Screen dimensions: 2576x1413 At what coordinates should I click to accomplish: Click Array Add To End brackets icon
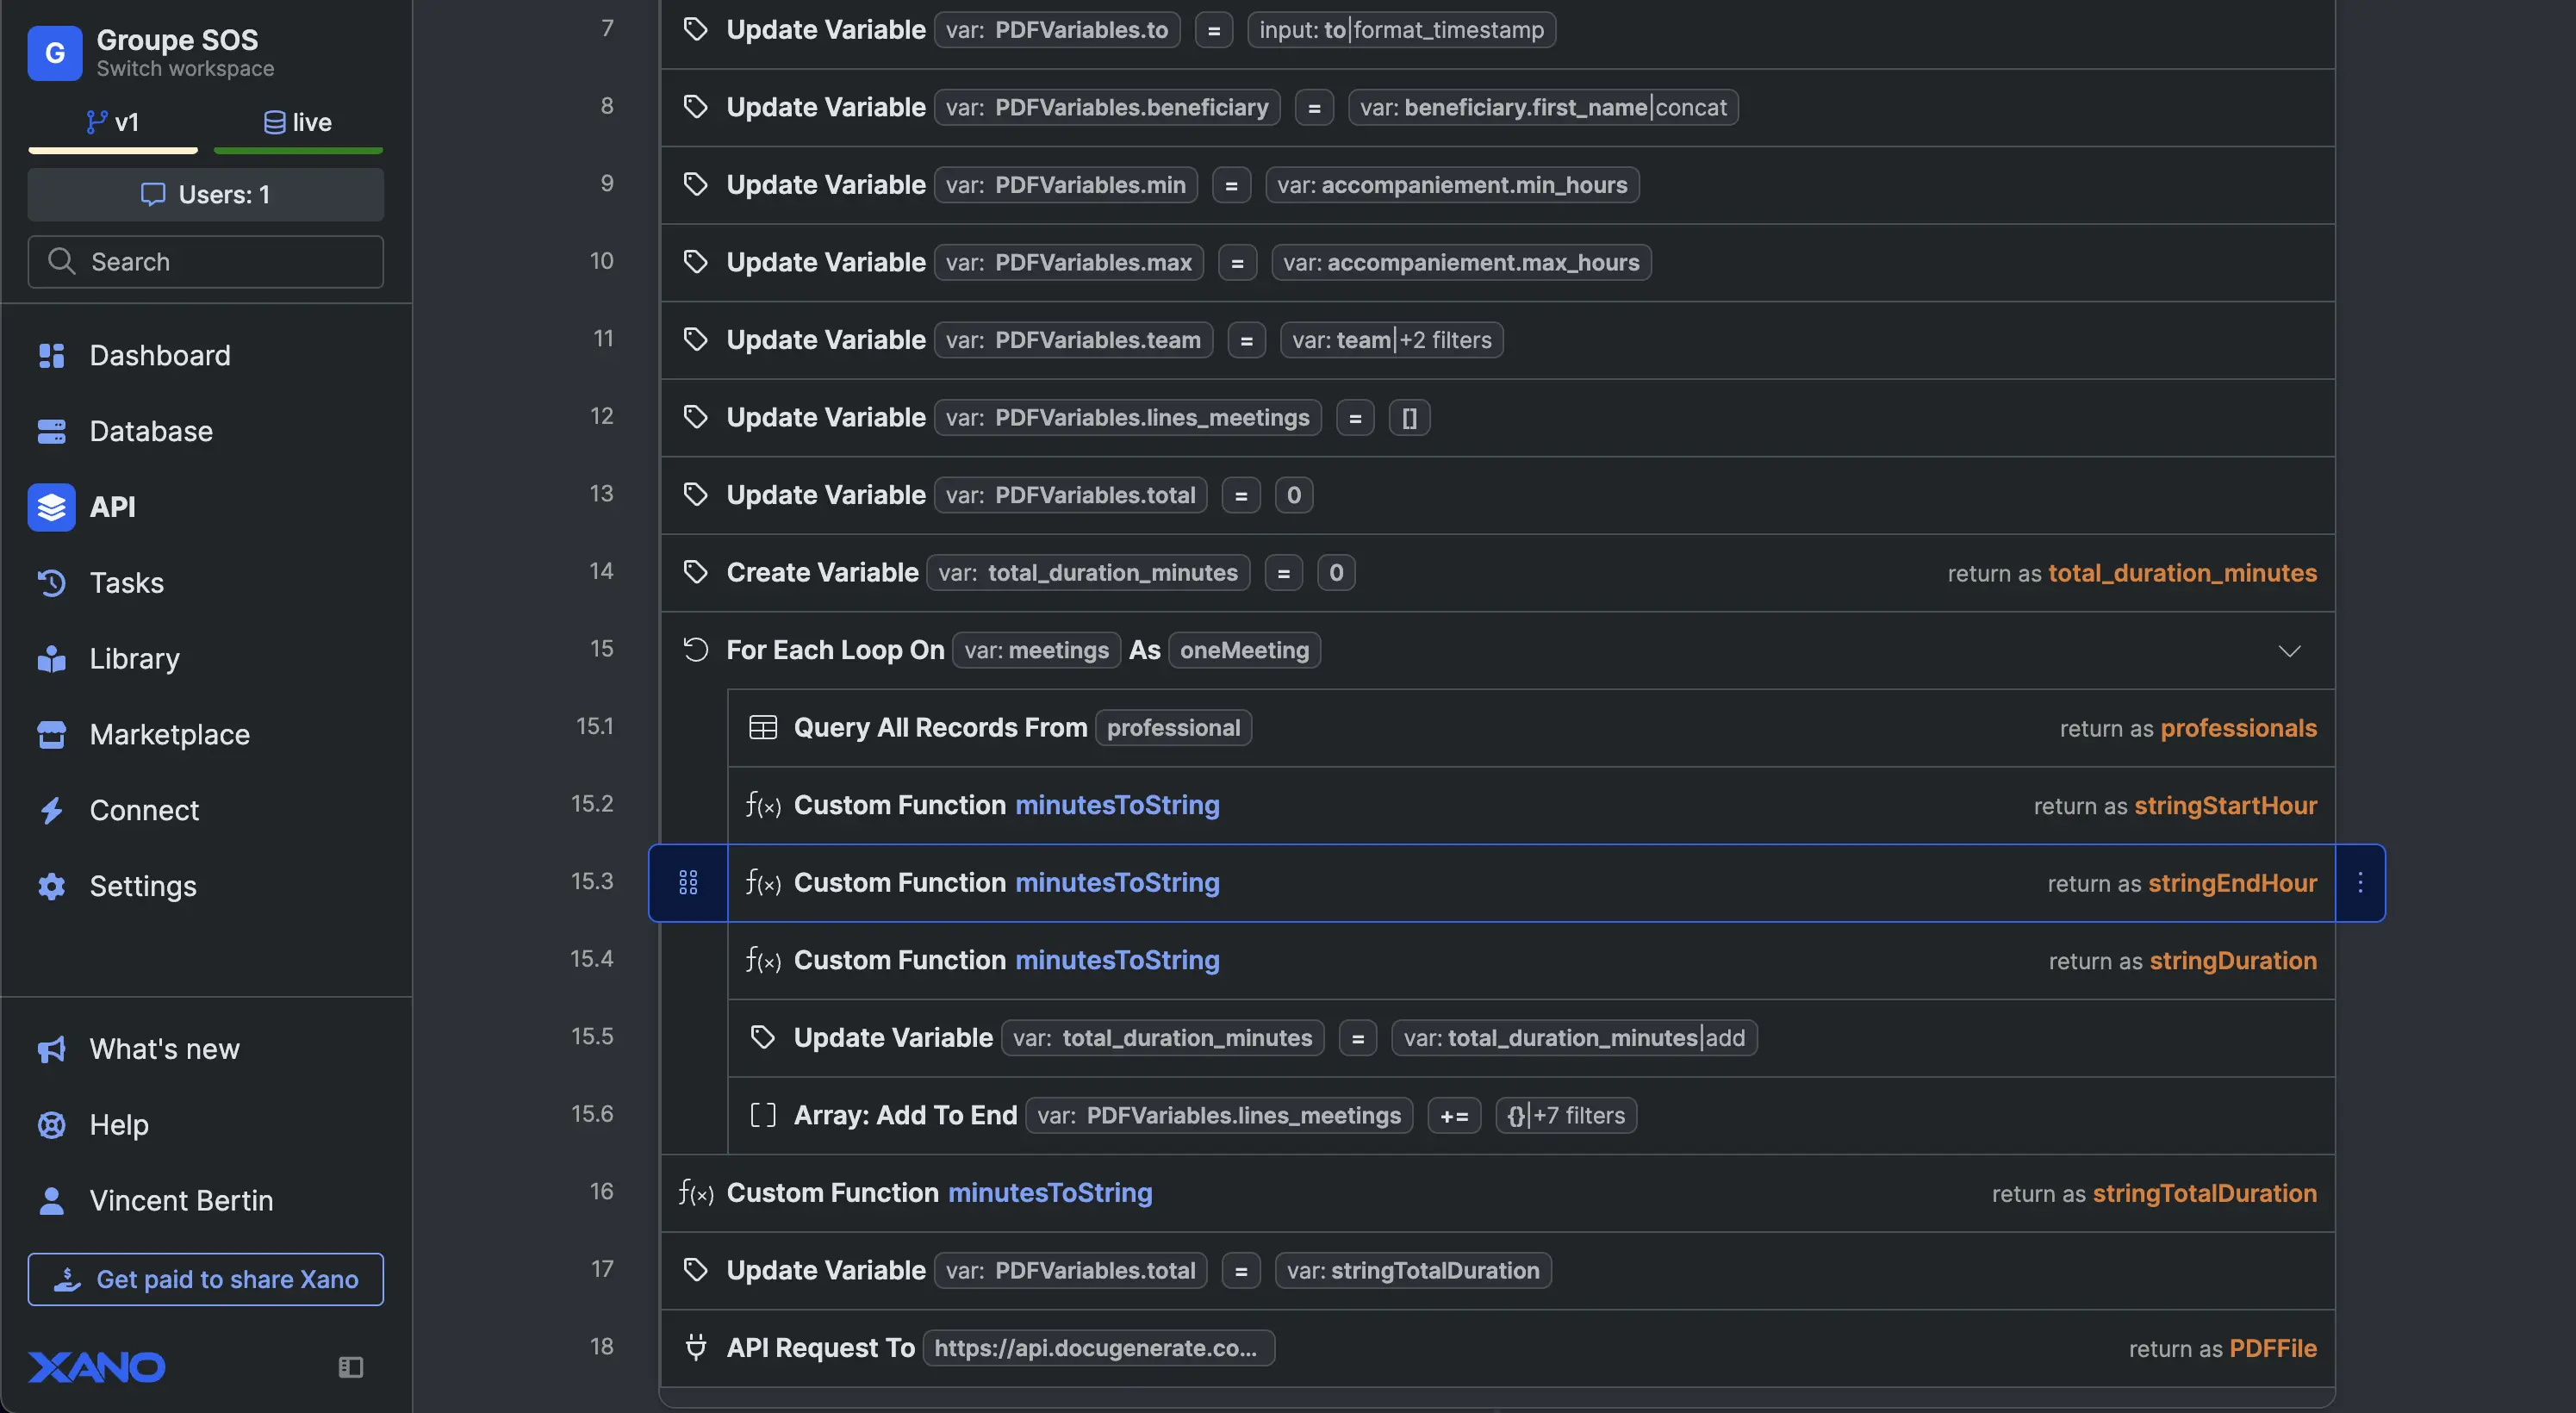762,1115
